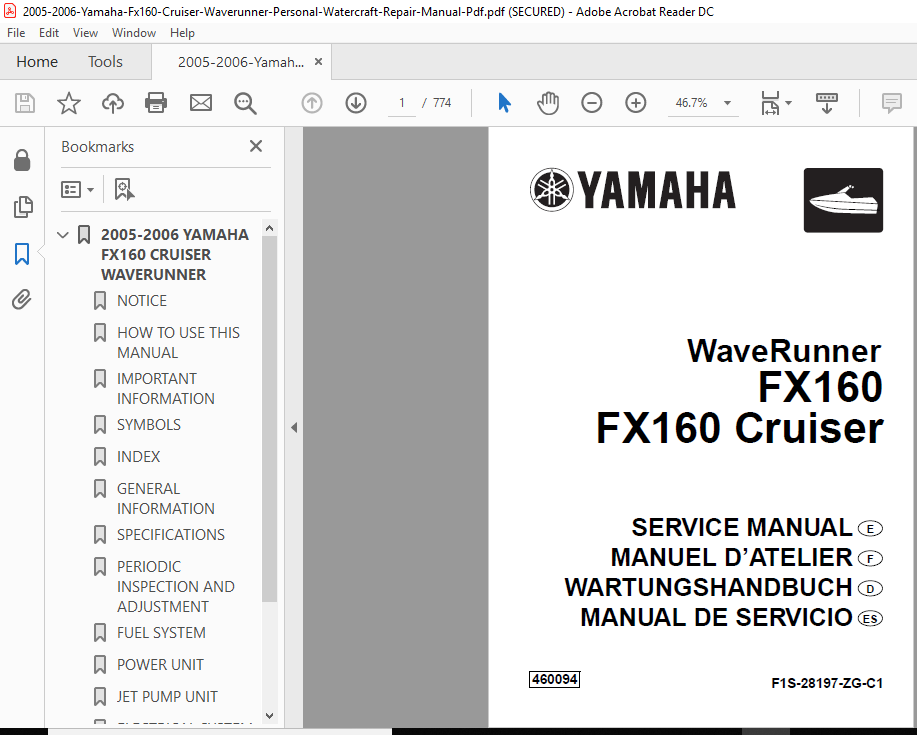Image resolution: width=917 pixels, height=735 pixels.
Task: Open the Edit menu
Action: coord(49,33)
